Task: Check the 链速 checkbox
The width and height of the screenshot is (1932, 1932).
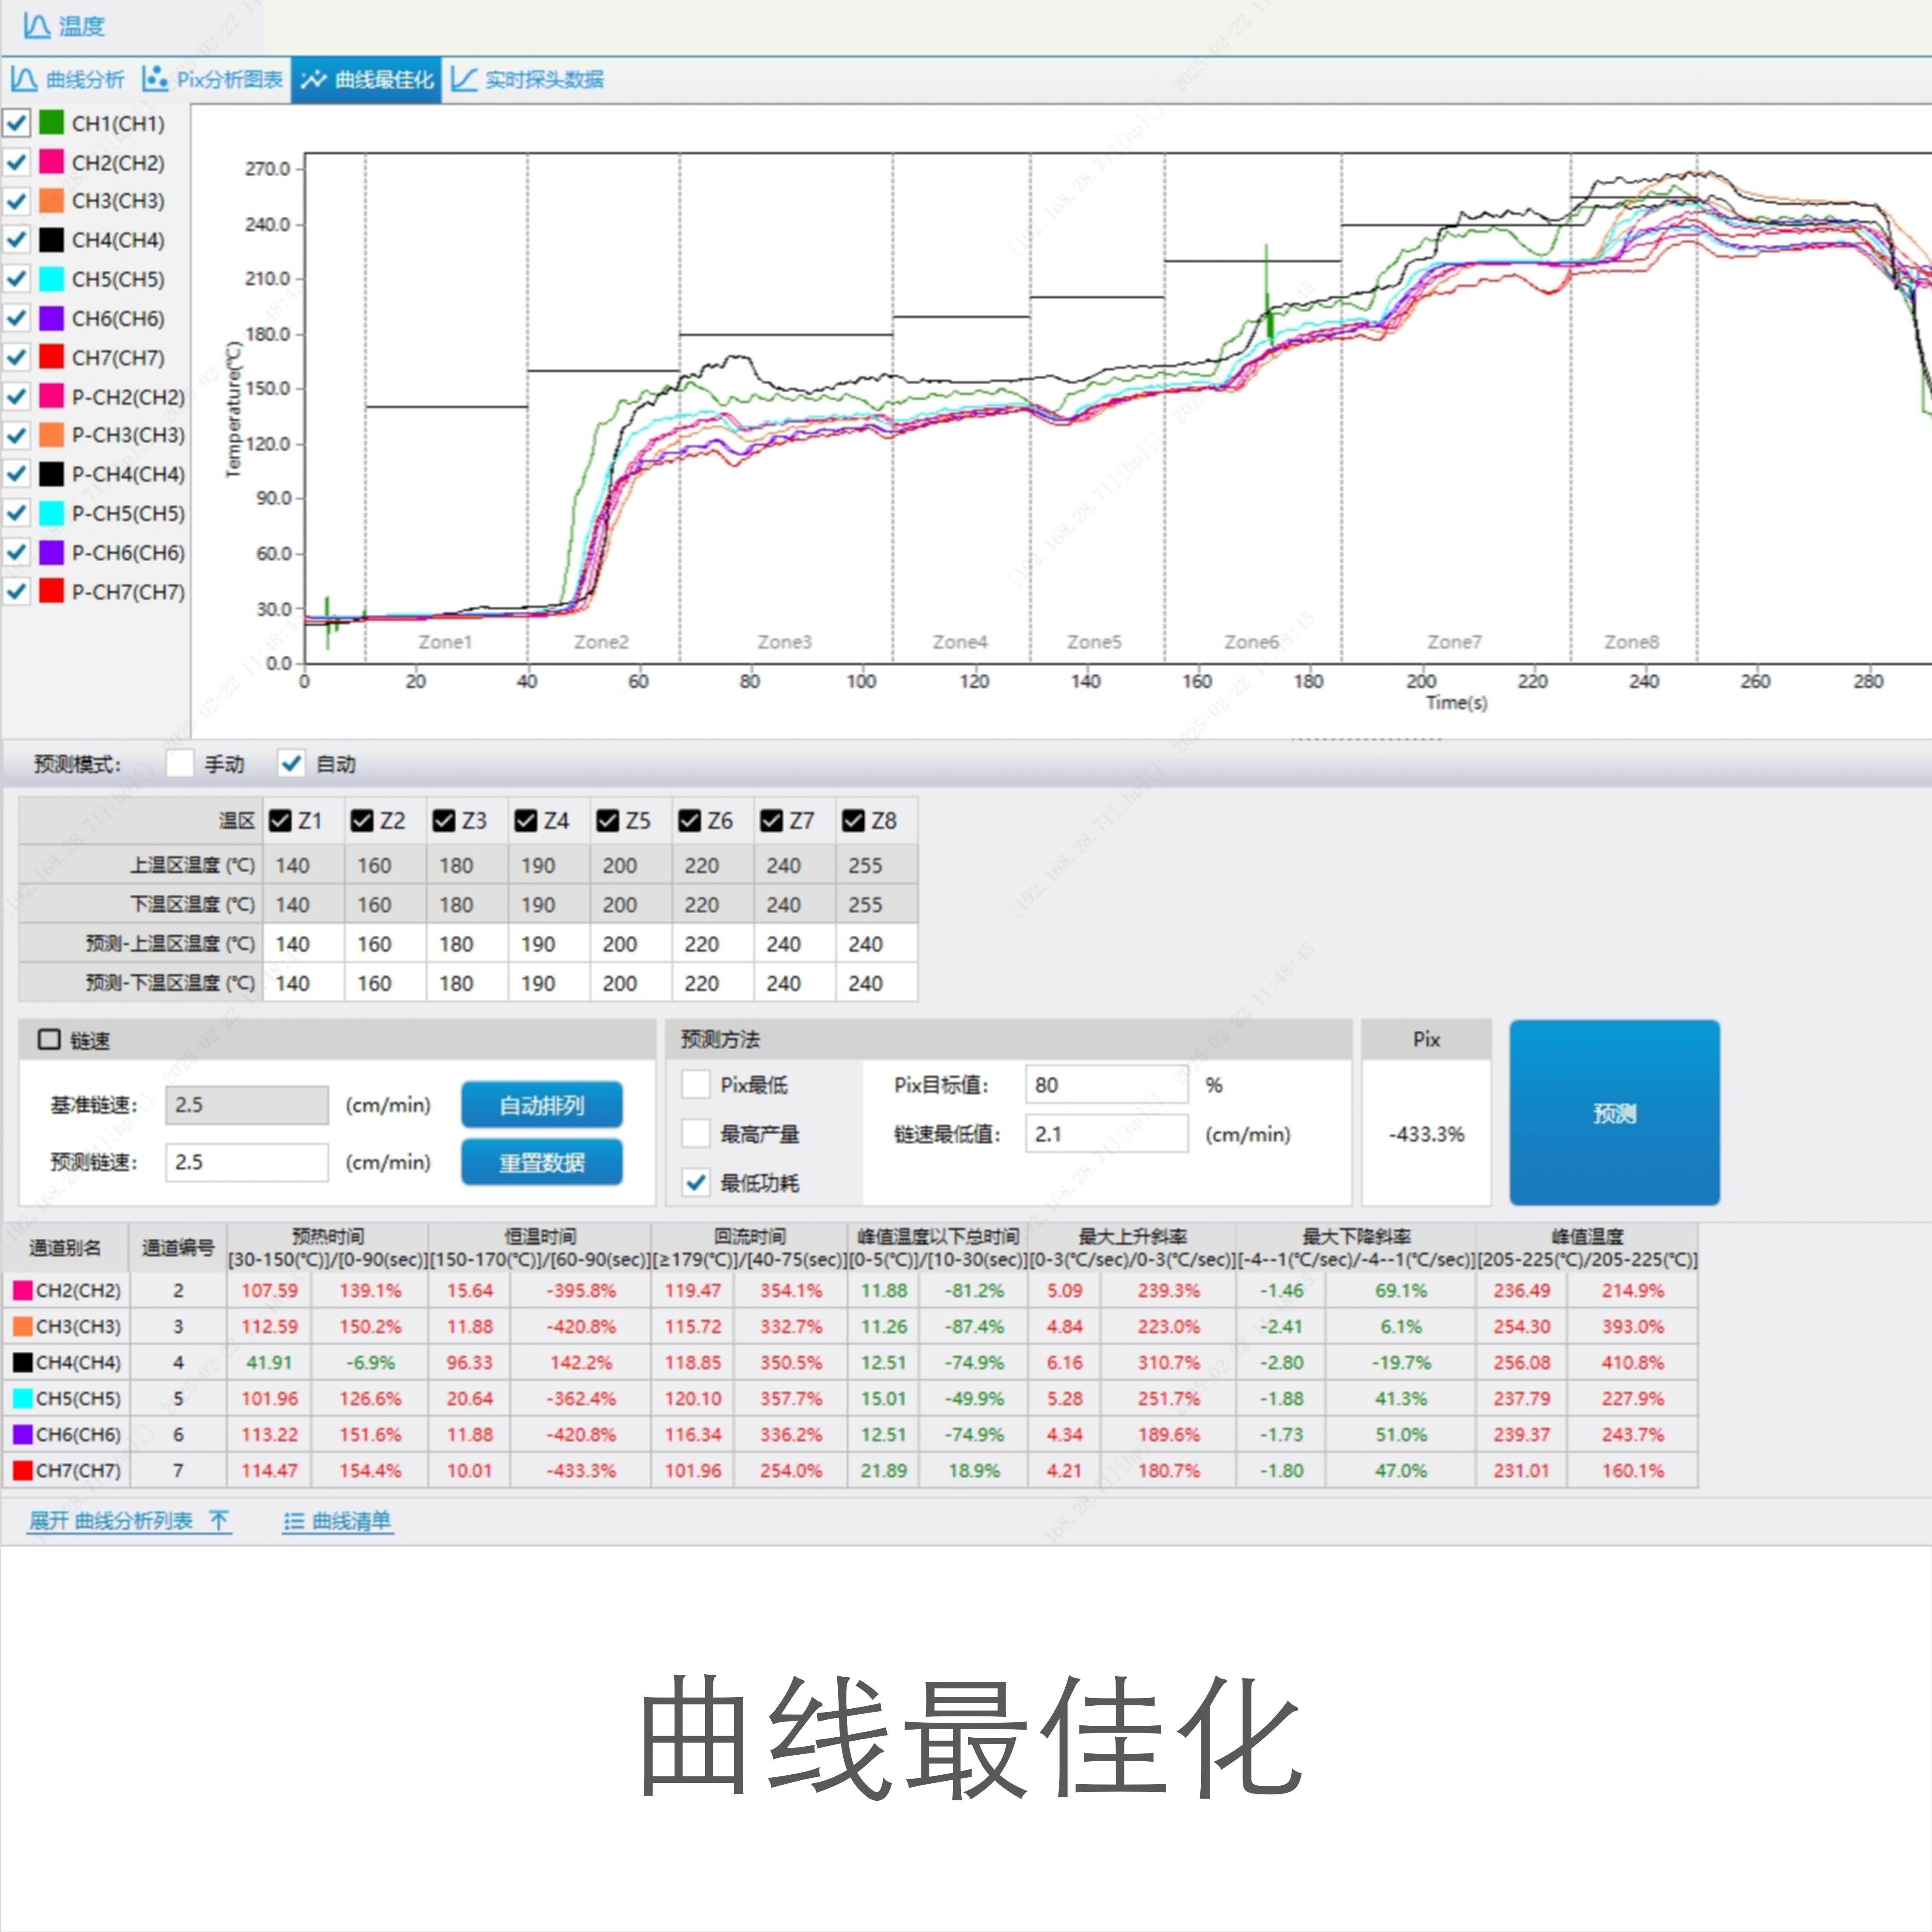Action: pyautogui.click(x=49, y=1040)
